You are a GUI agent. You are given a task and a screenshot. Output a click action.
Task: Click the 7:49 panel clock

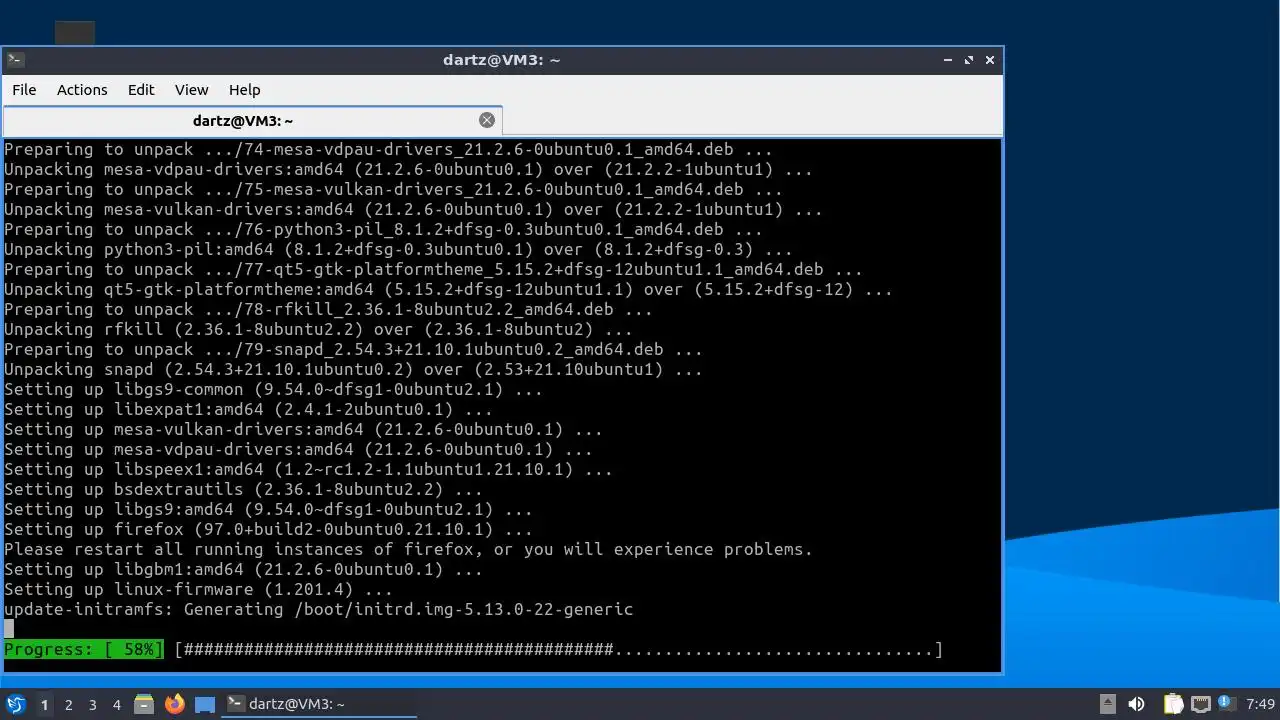(x=1261, y=704)
